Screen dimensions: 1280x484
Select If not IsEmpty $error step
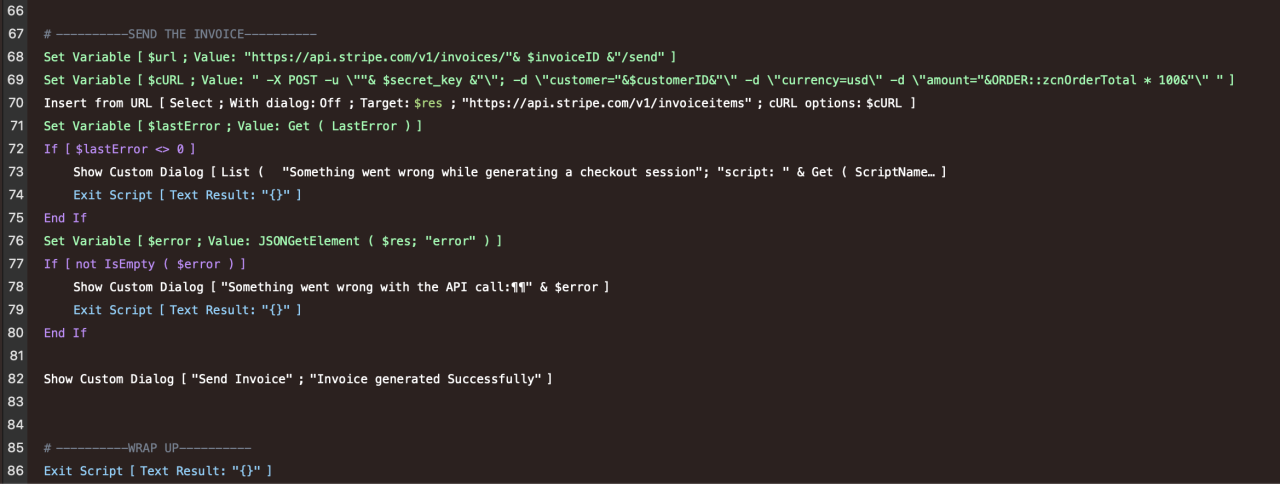click(144, 264)
